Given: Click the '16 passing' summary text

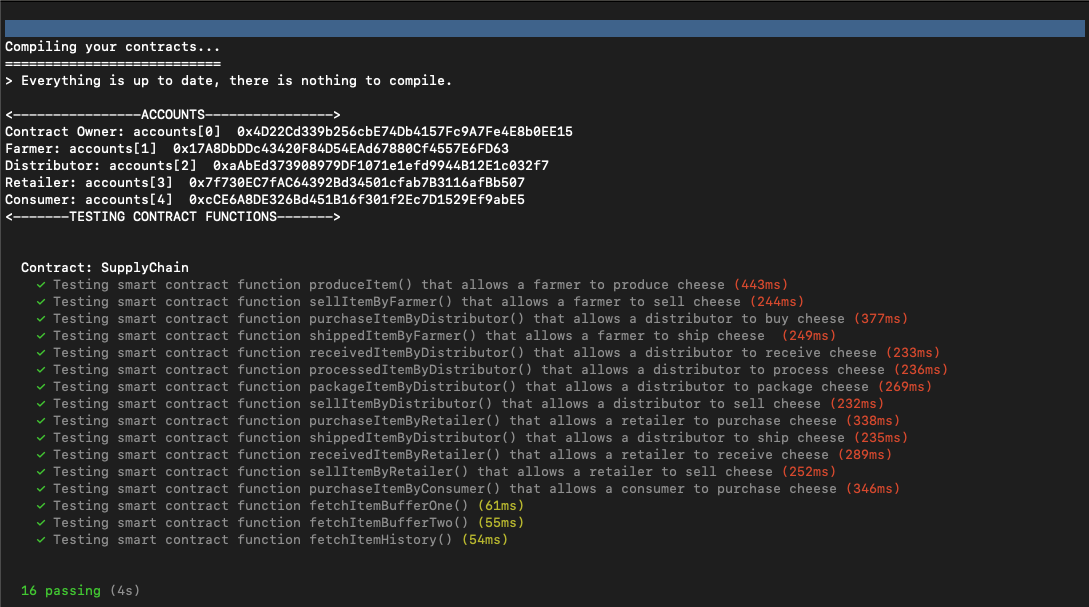Looking at the screenshot, I should click(x=61, y=590).
